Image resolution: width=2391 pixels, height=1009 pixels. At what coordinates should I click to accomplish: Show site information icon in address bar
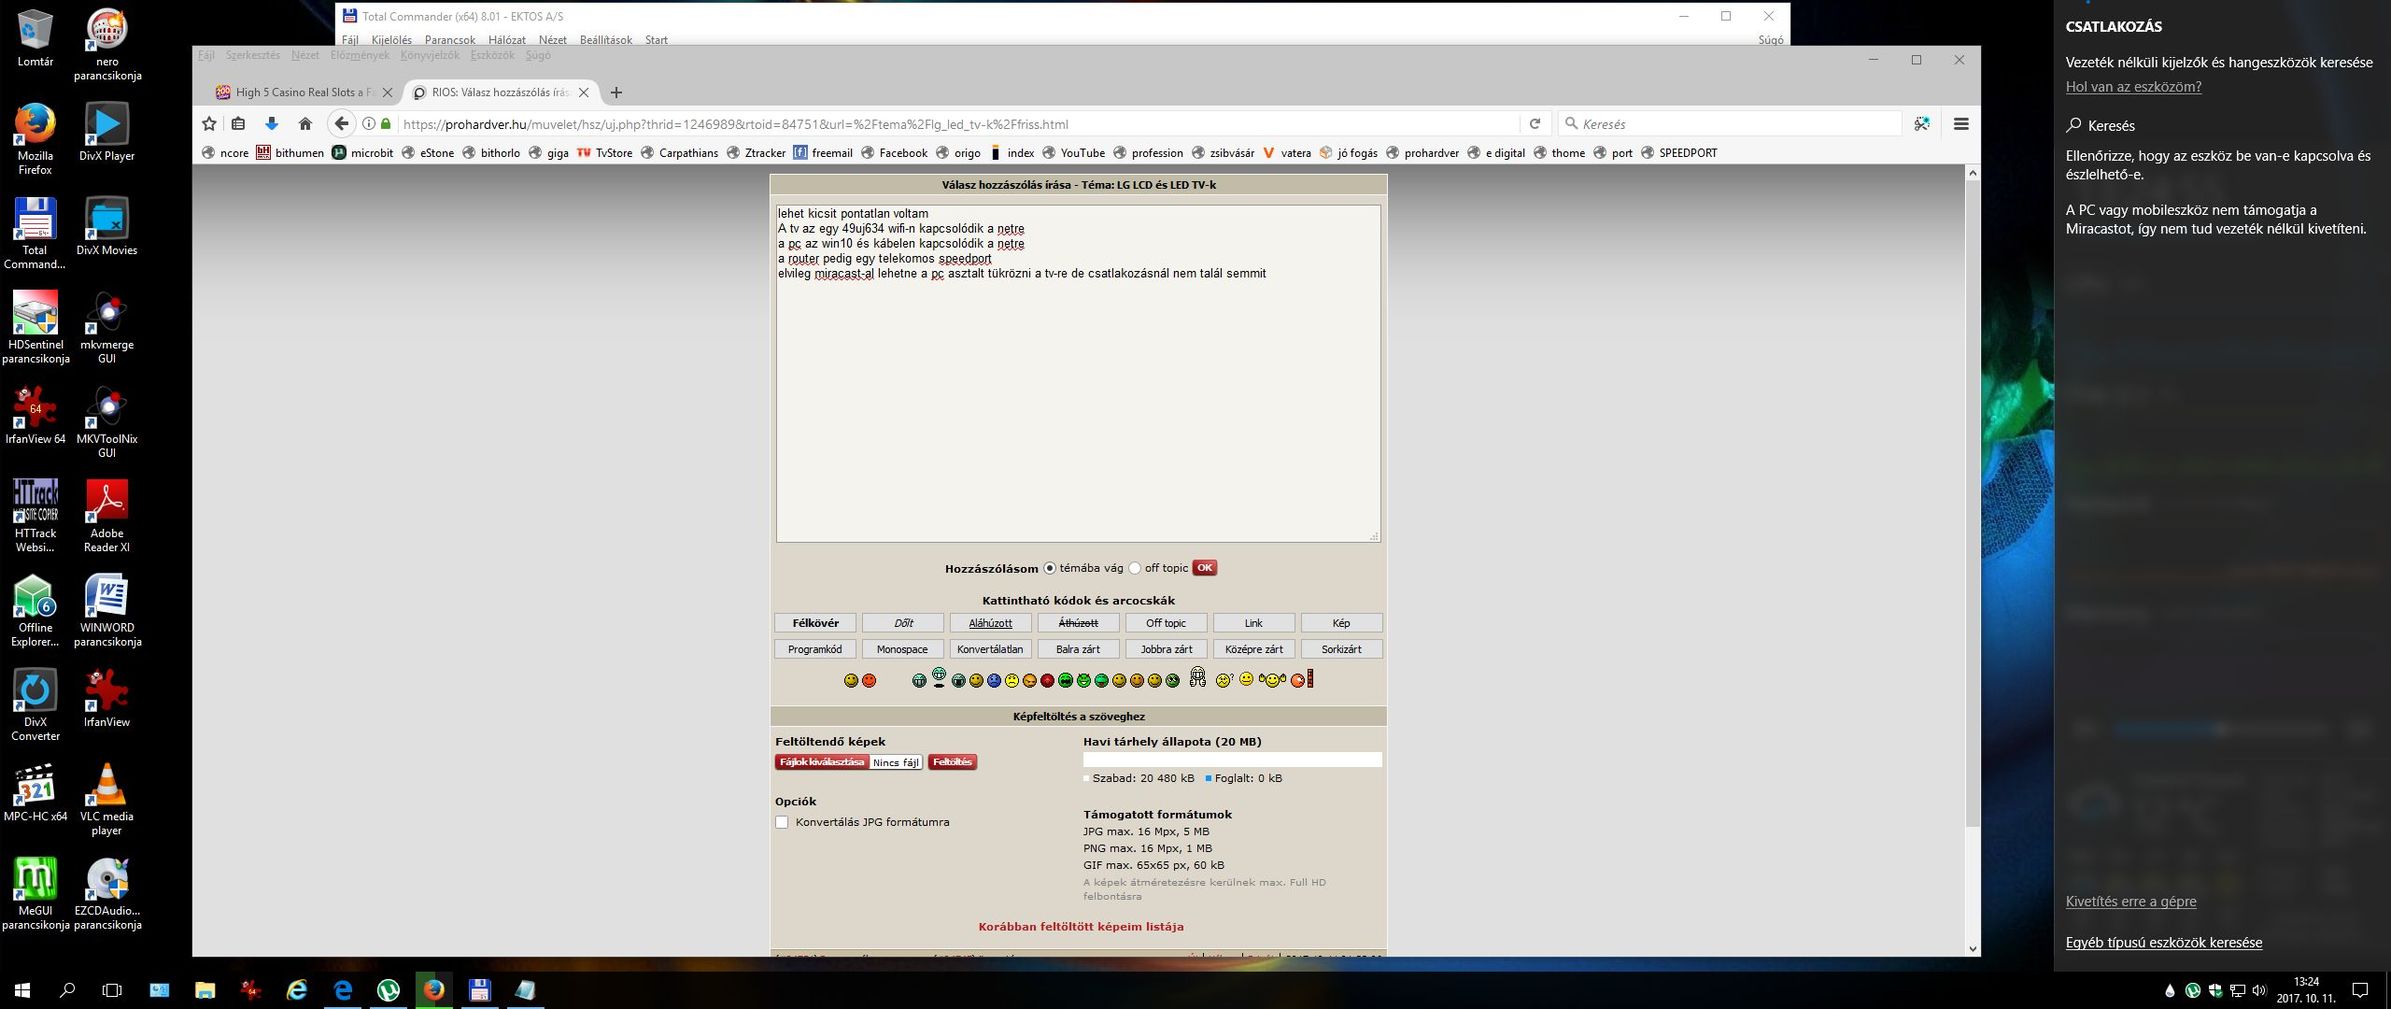pos(369,124)
